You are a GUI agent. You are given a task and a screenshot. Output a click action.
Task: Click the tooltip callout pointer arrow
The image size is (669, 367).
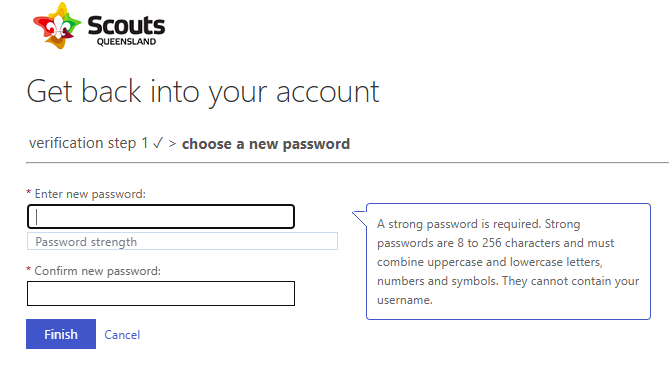pos(359,218)
